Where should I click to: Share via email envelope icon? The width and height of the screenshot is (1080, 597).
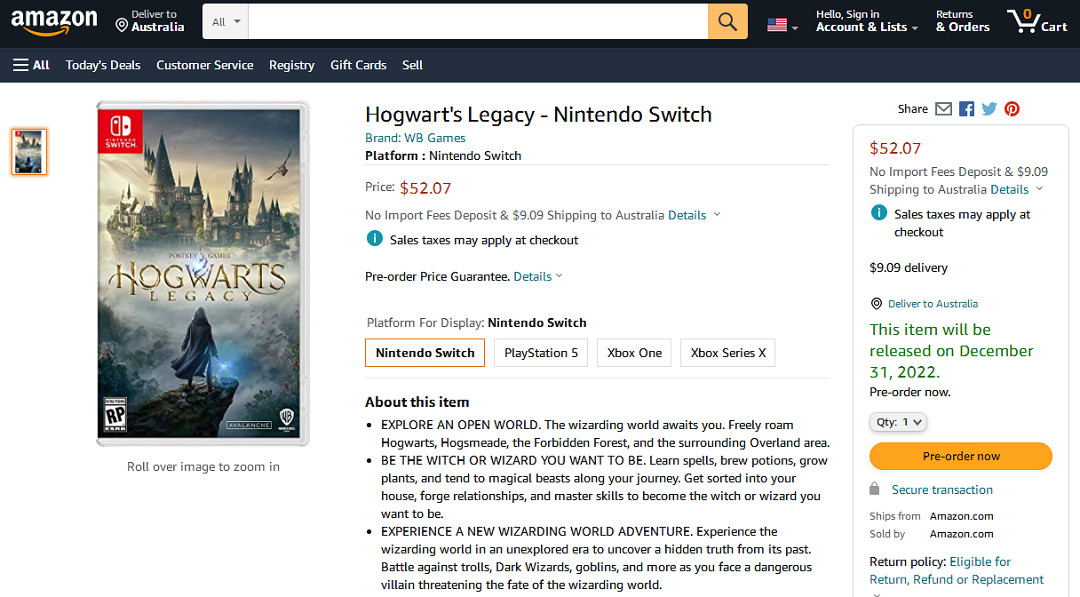(x=943, y=109)
